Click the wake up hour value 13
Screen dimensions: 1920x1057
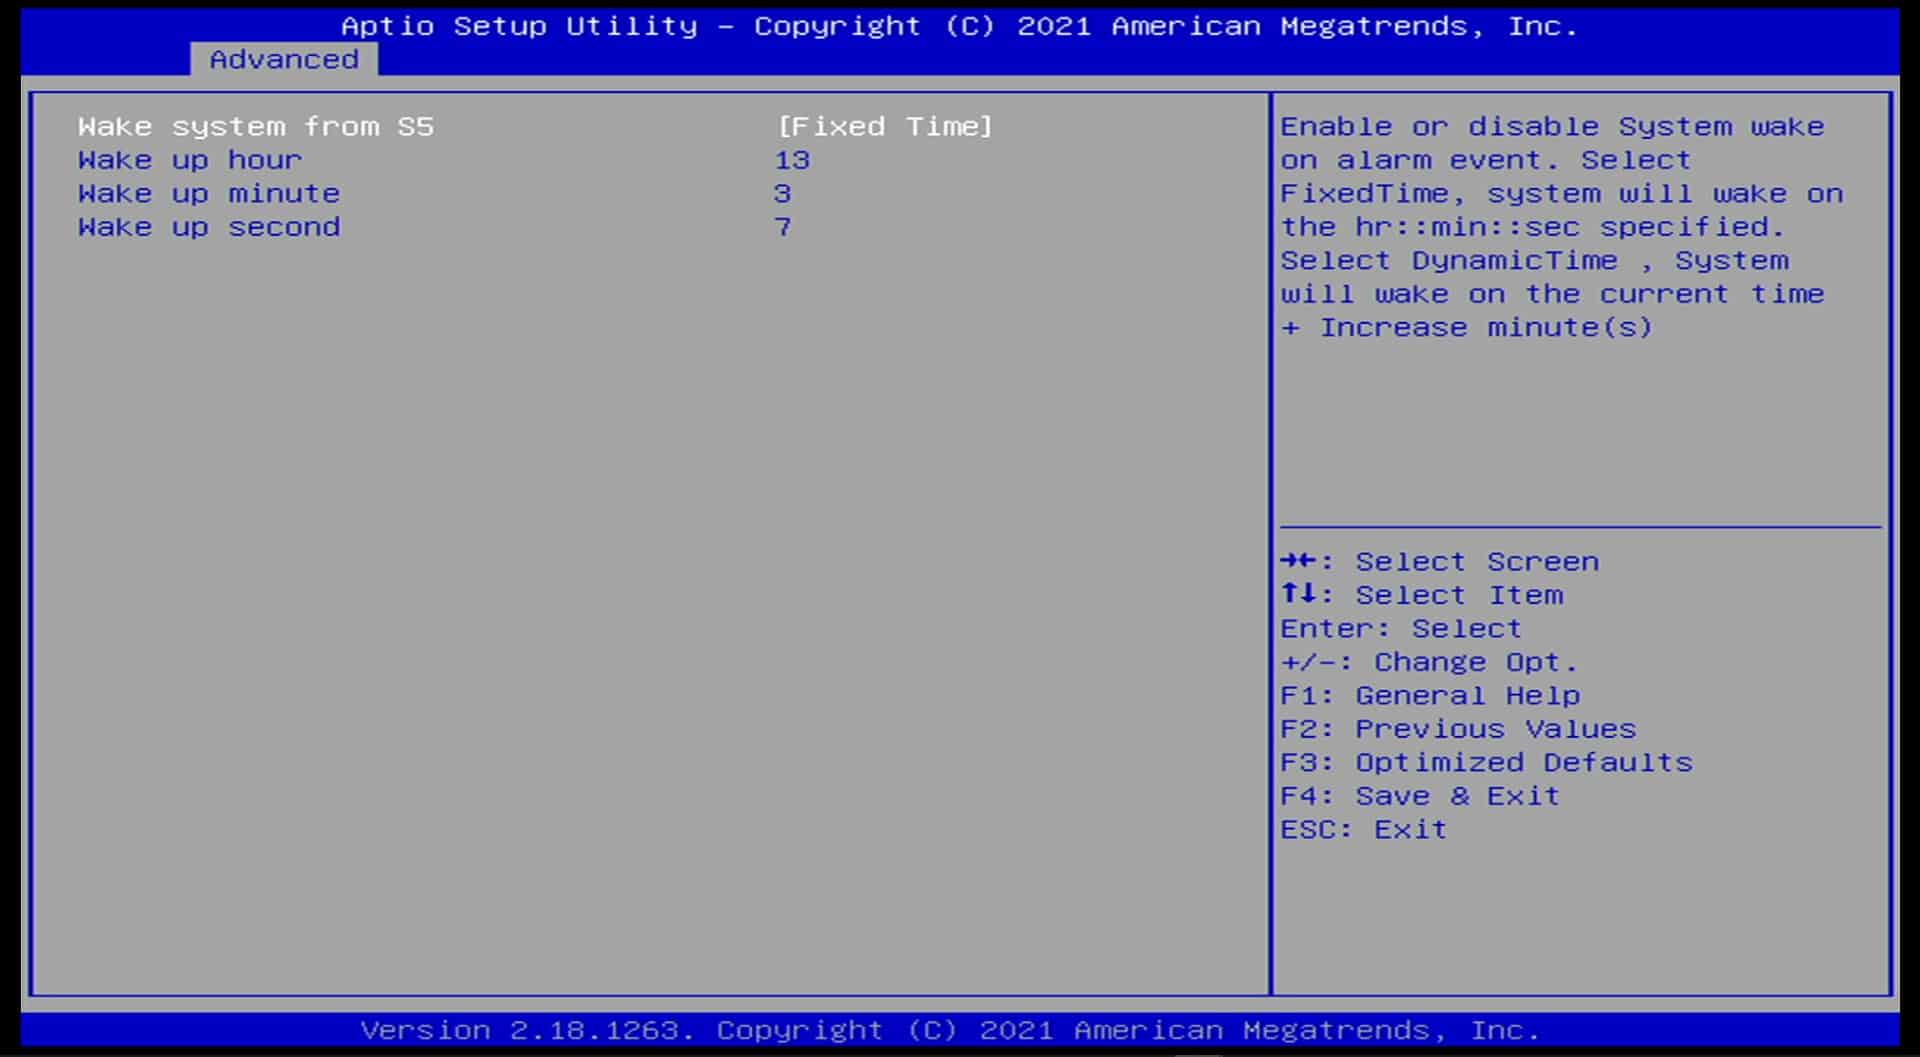792,160
